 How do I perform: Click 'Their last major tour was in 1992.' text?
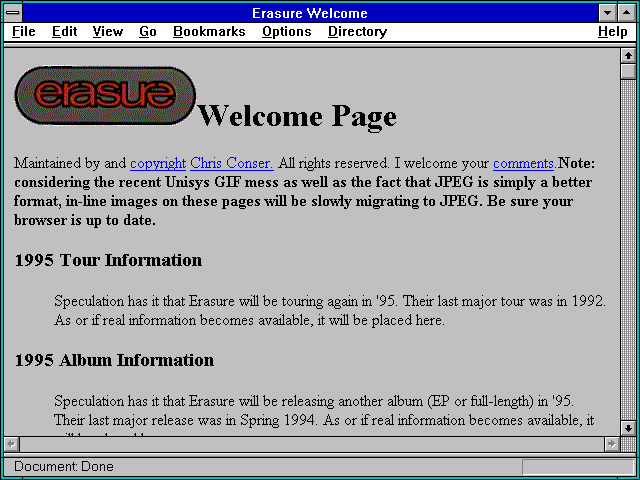click(x=504, y=301)
